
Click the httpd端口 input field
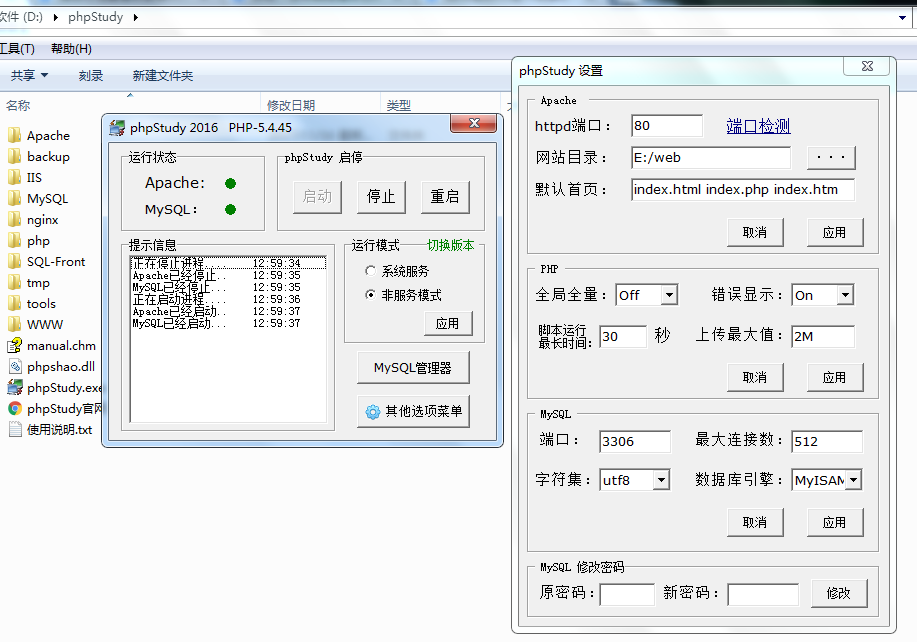click(x=667, y=126)
